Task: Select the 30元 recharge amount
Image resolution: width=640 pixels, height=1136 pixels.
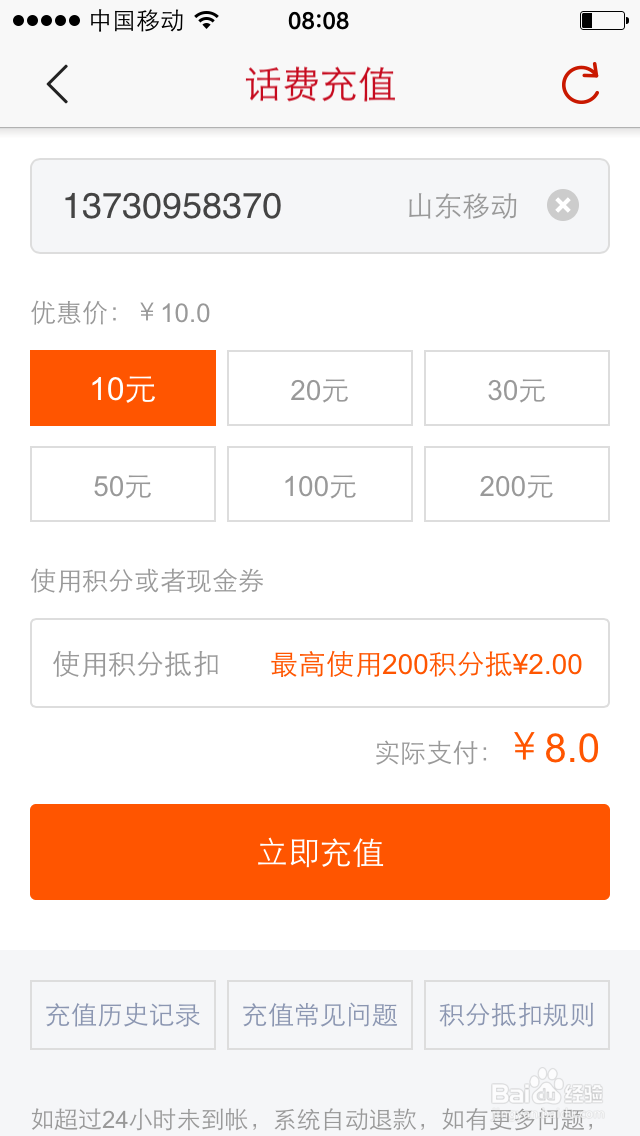Action: point(517,388)
